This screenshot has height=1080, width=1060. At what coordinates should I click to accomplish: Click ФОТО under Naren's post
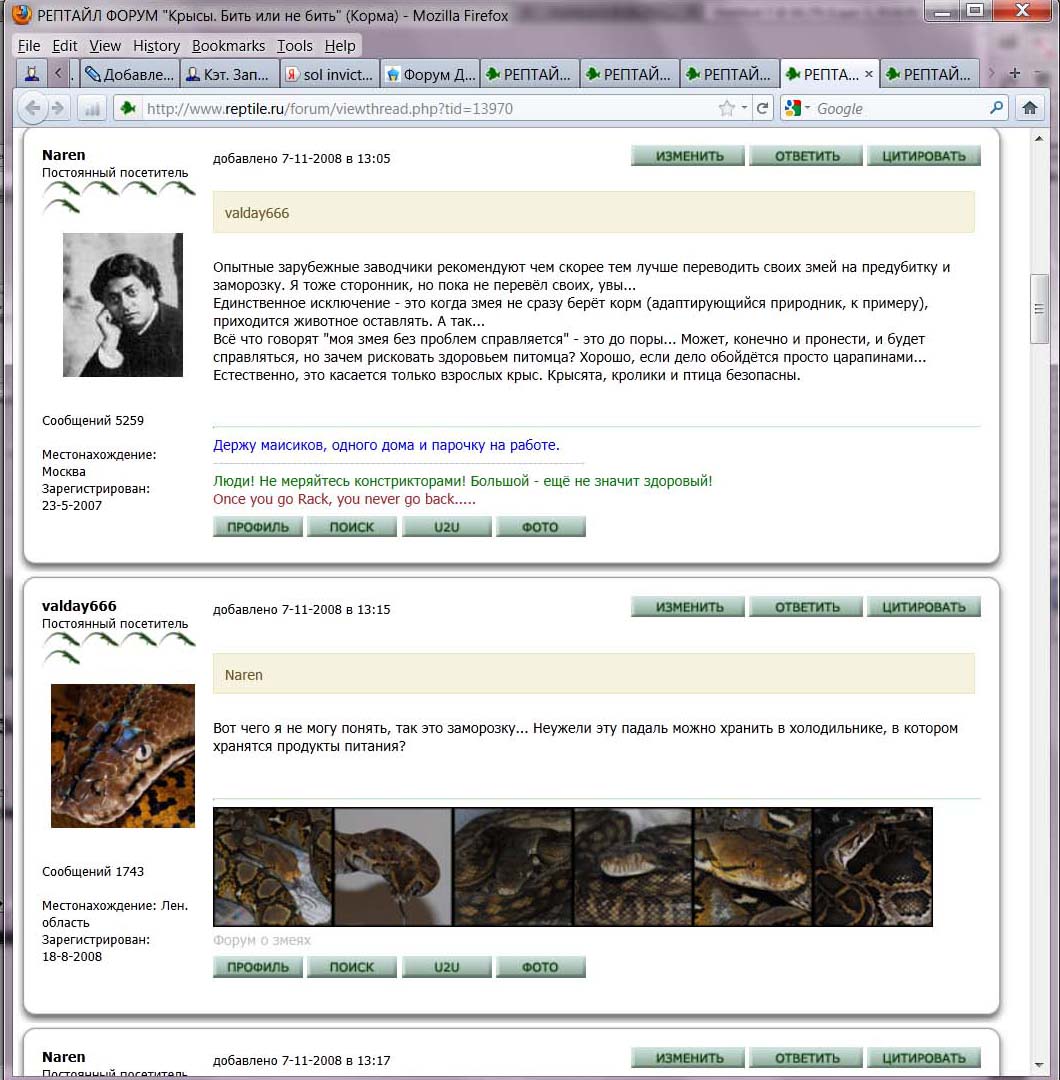pos(541,527)
